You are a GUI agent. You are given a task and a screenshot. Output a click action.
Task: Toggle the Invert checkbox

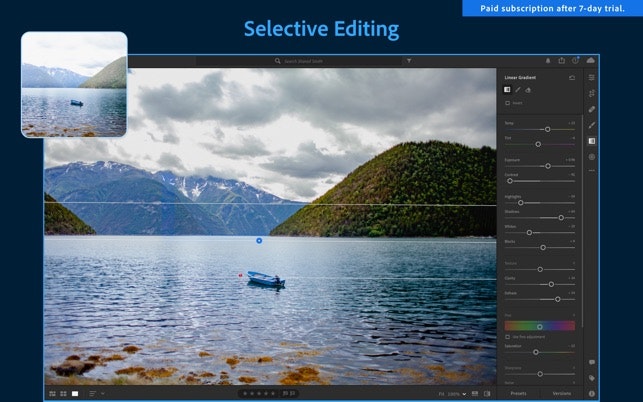(508, 103)
